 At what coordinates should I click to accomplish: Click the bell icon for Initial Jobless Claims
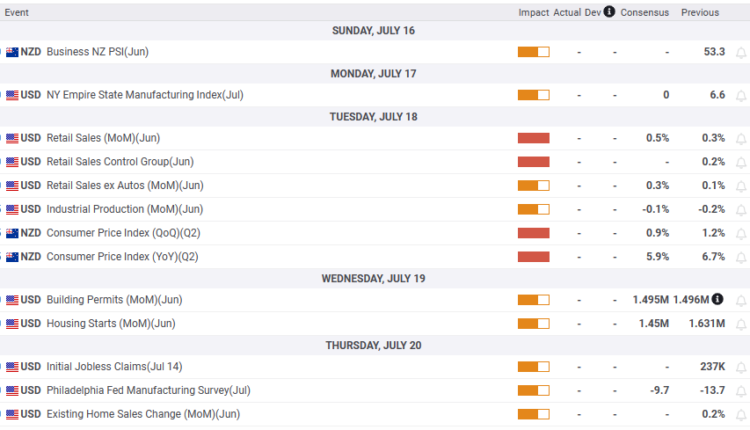(742, 367)
